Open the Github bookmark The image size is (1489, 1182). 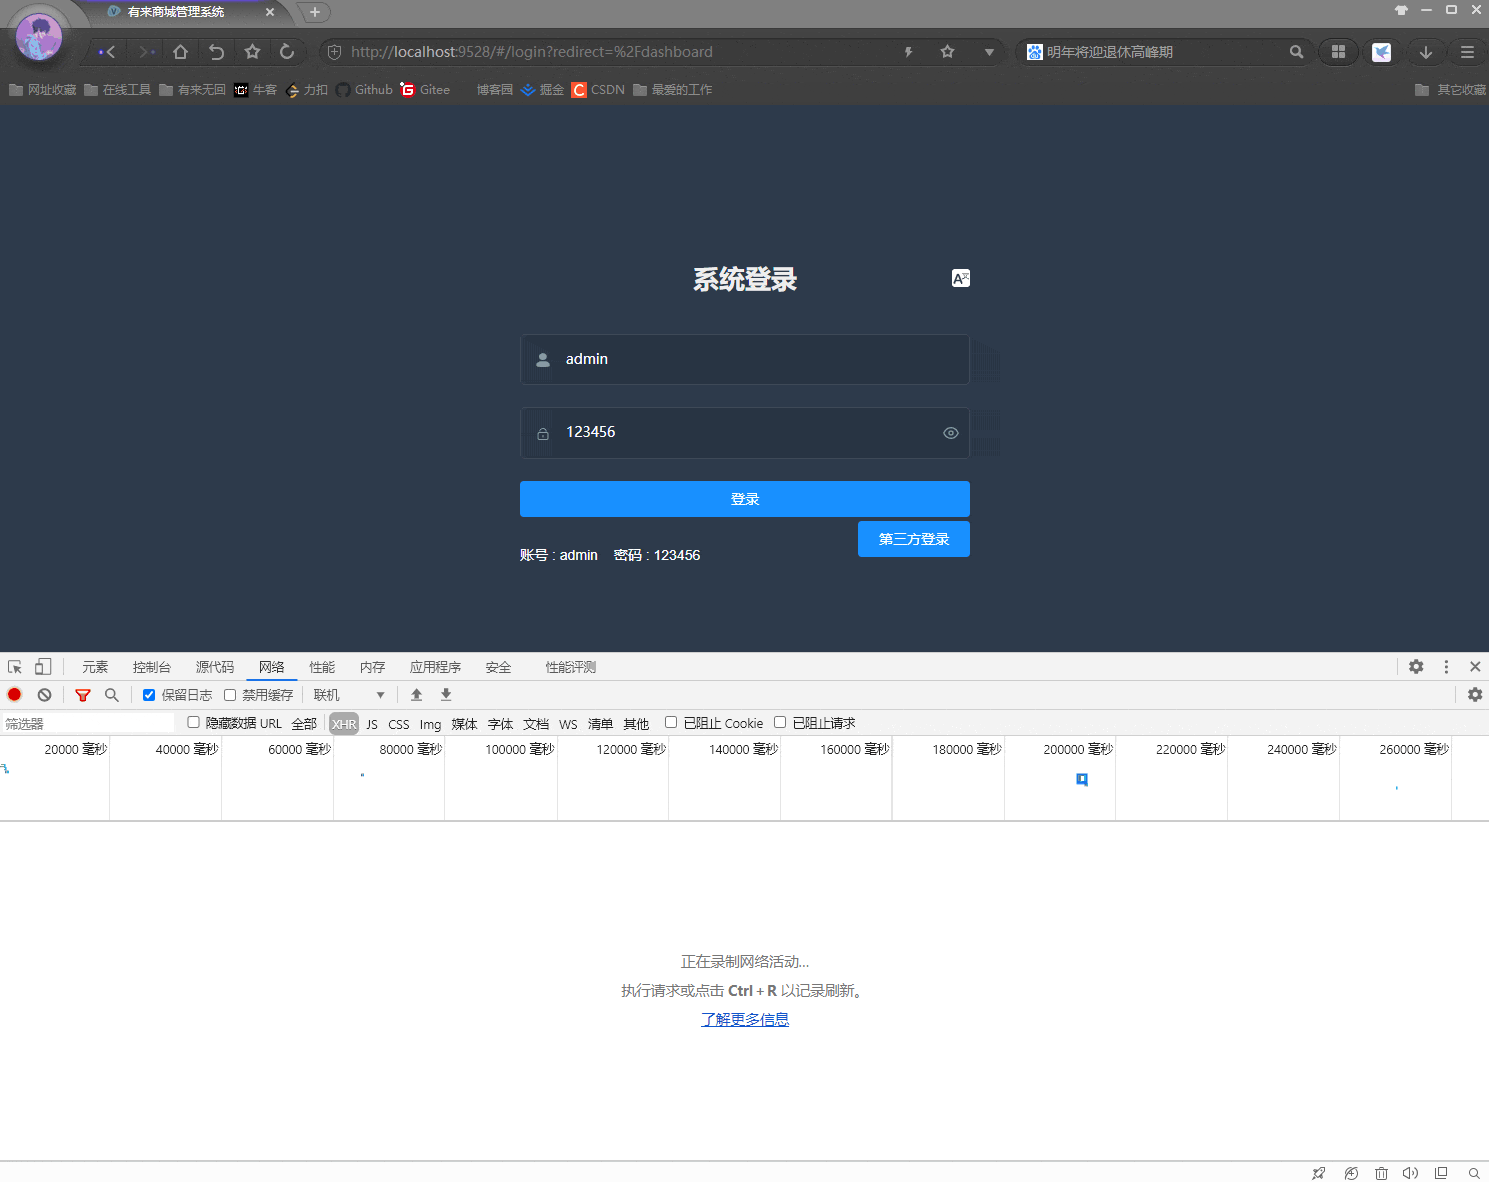click(x=365, y=90)
